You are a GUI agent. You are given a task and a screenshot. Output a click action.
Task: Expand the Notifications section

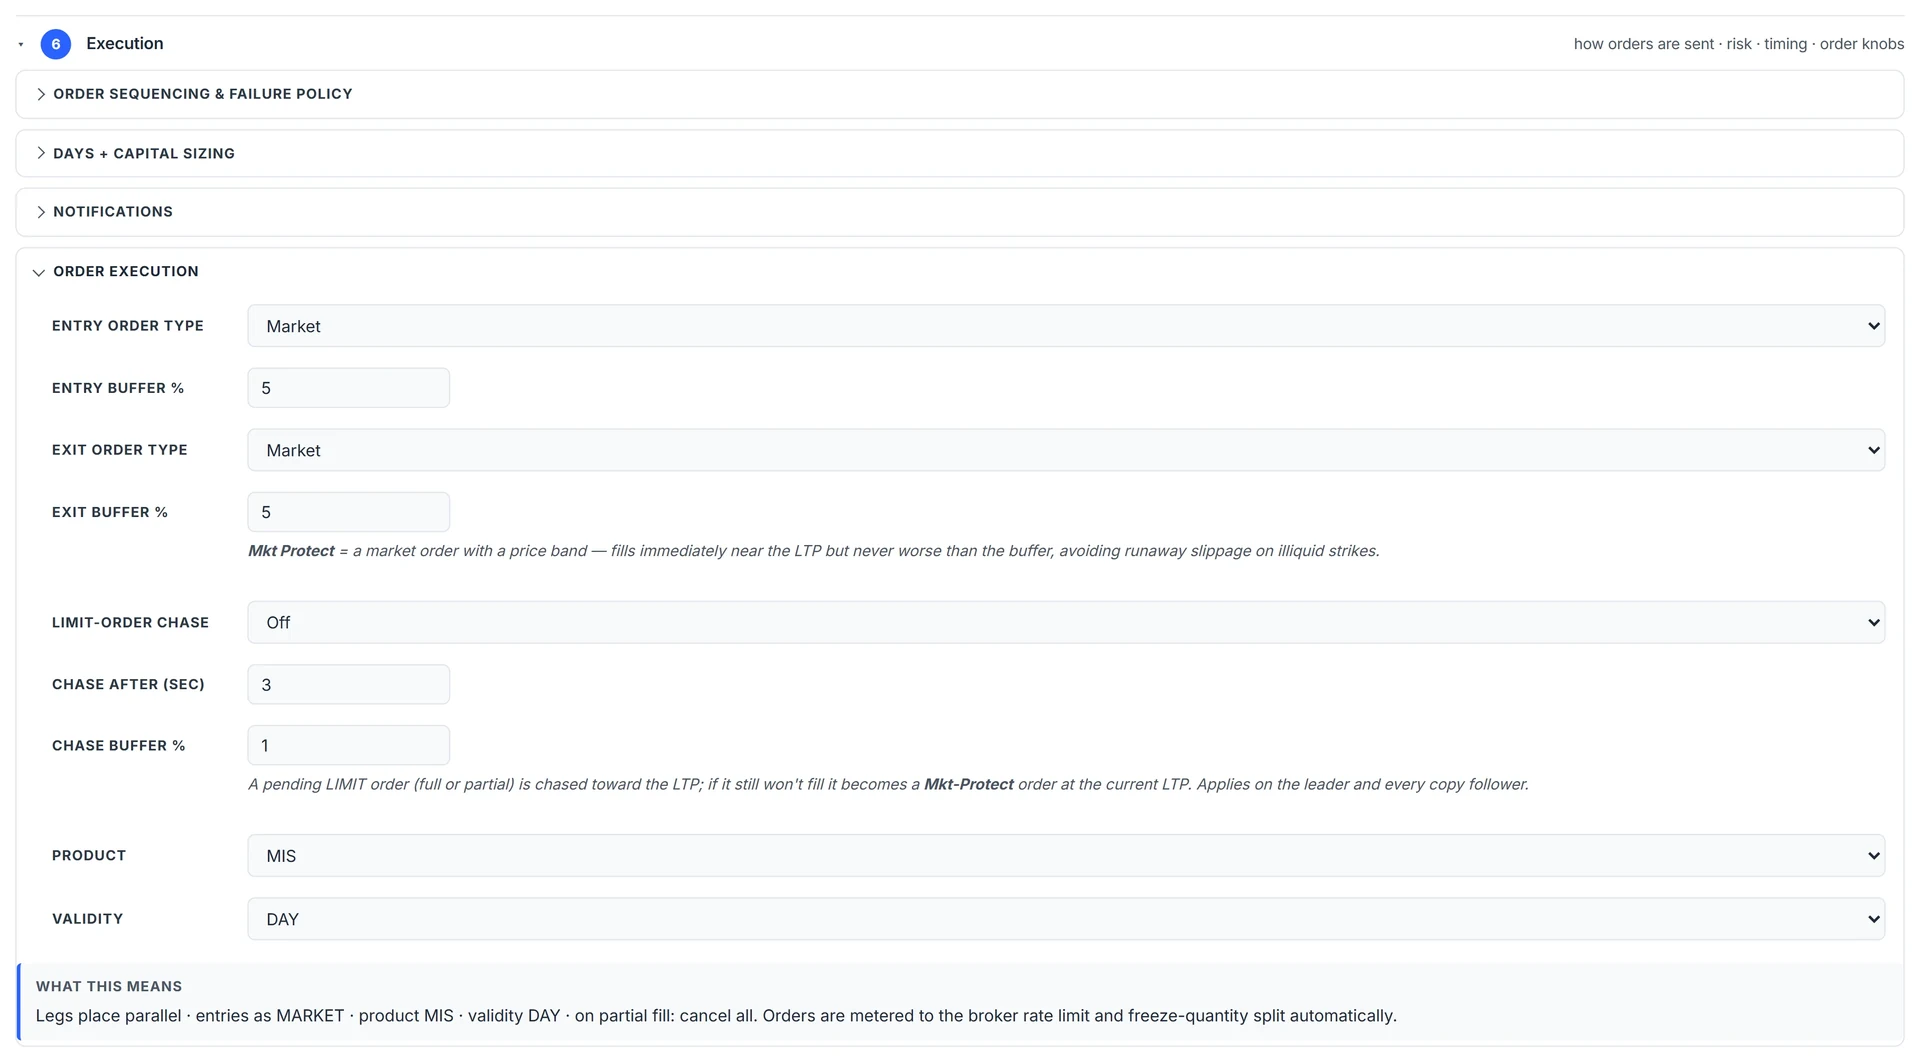click(959, 212)
